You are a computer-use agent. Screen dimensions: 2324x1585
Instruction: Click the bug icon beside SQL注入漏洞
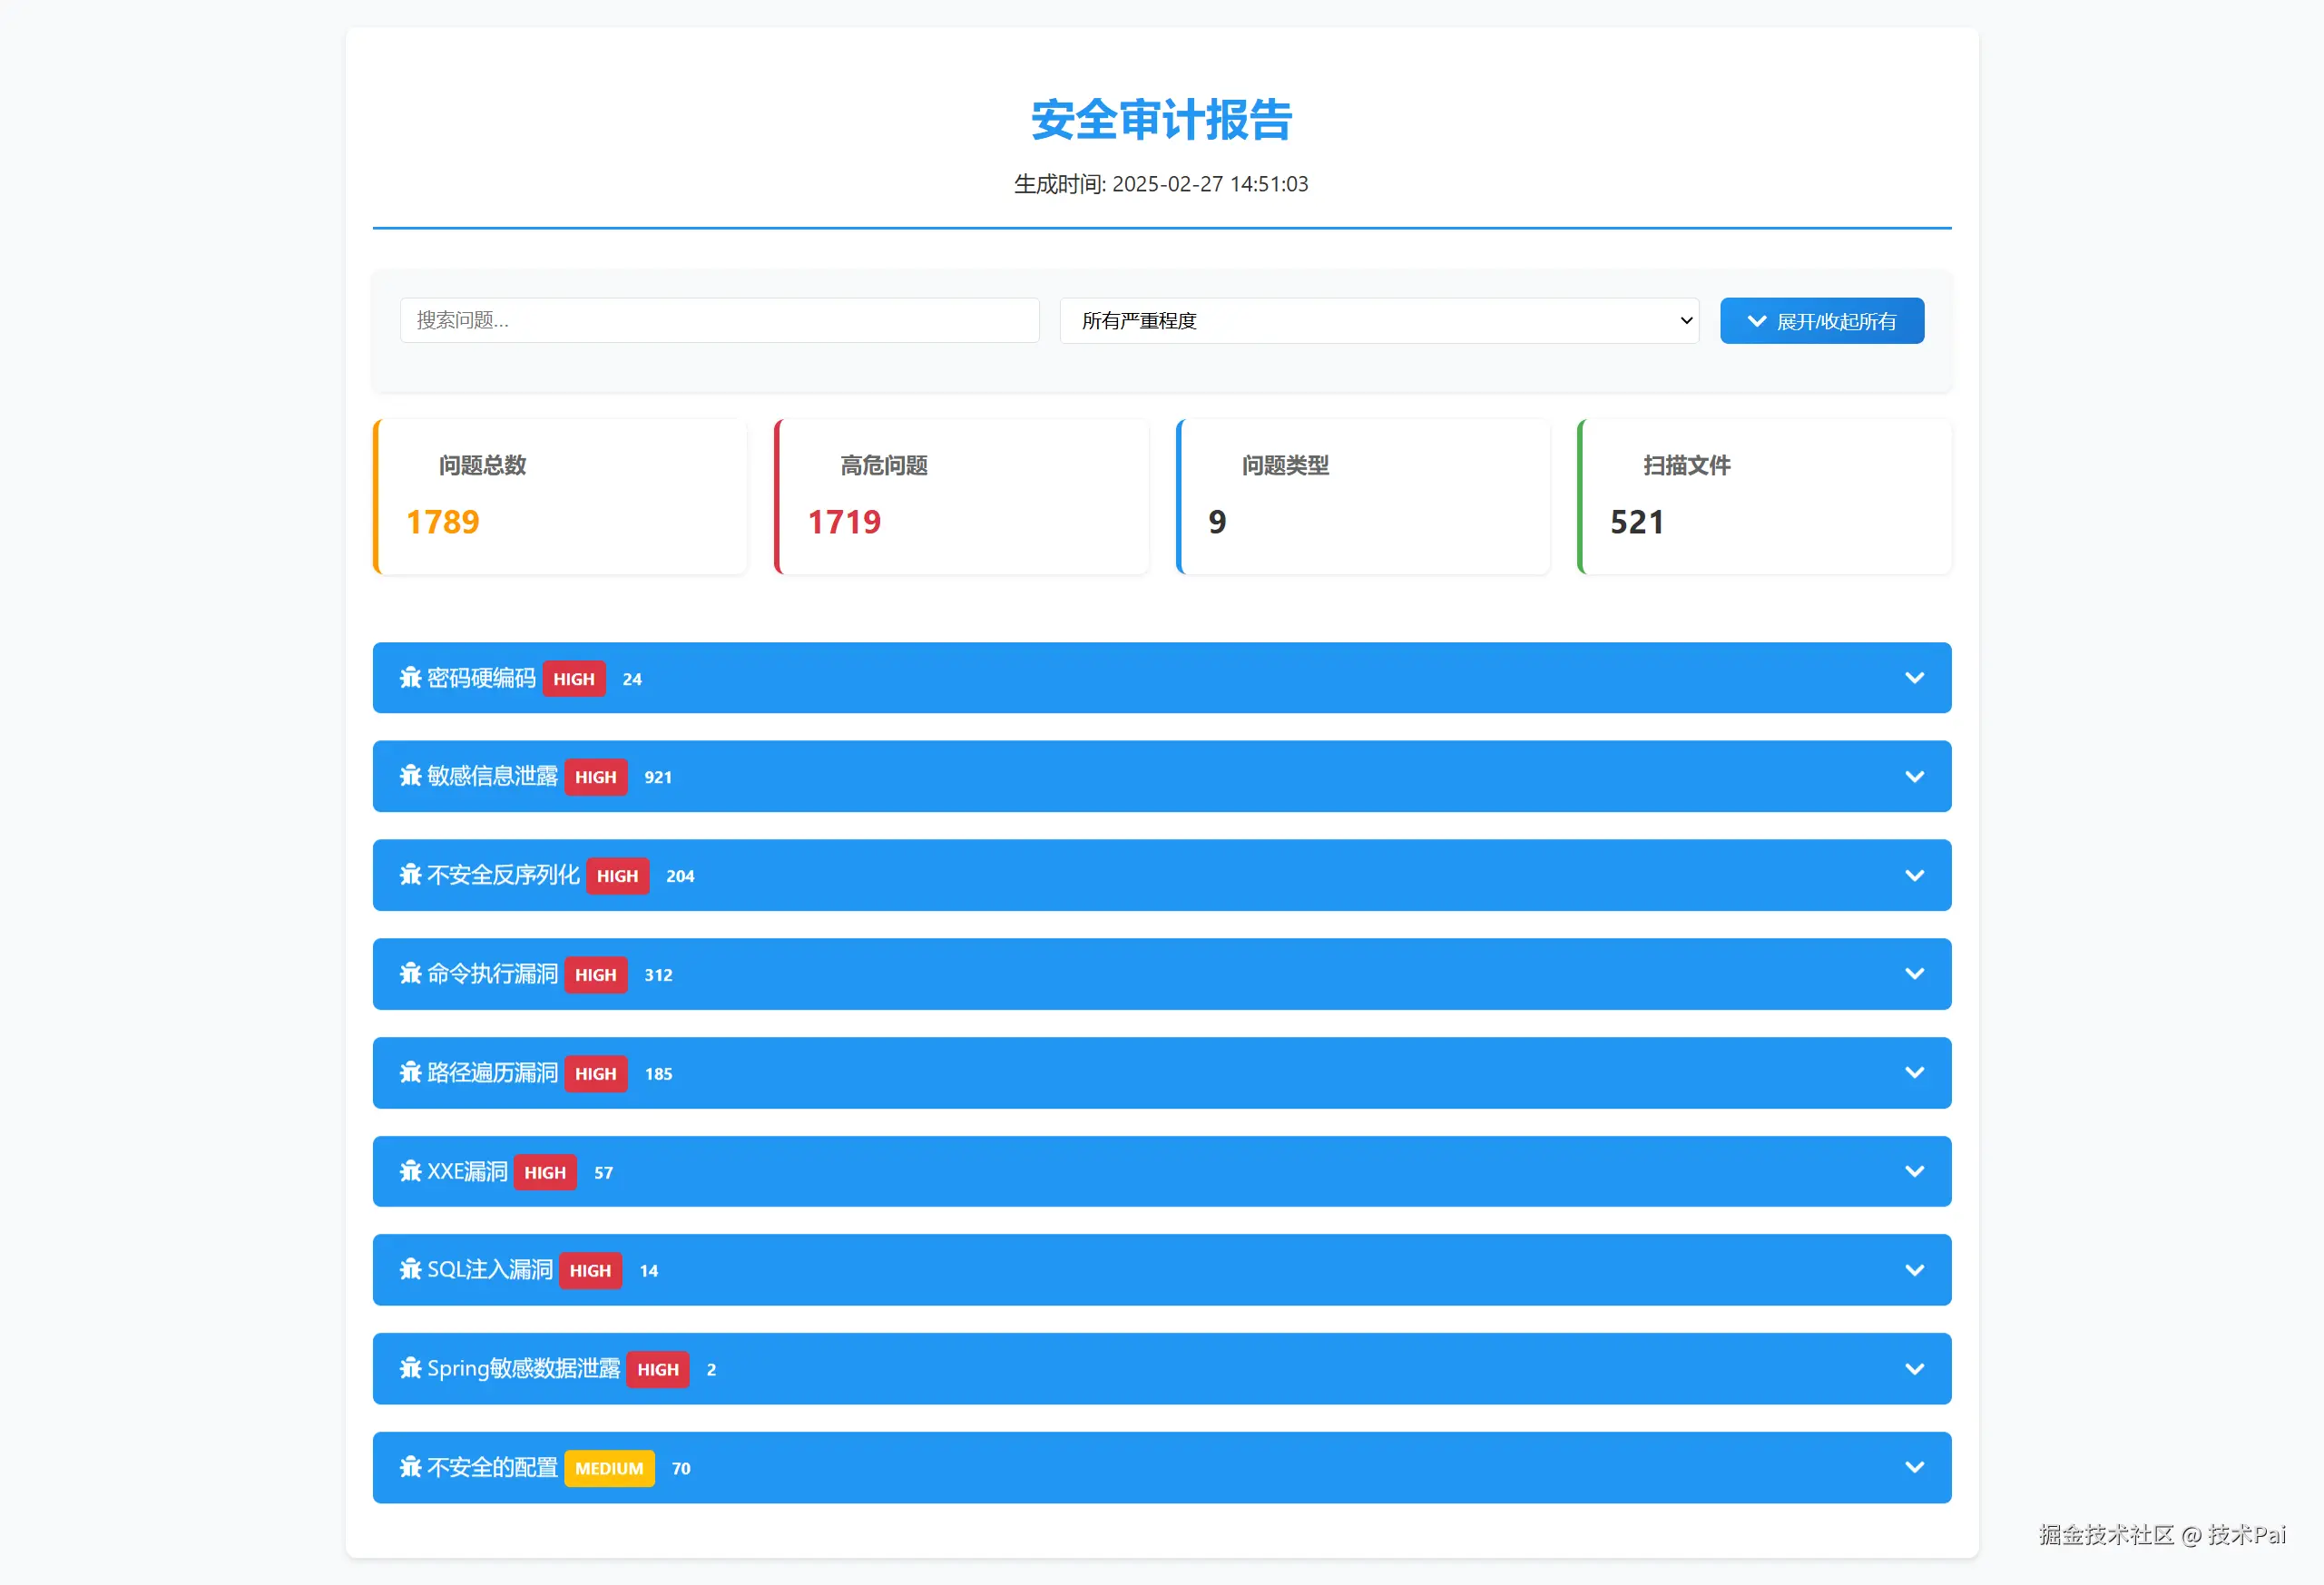point(410,1270)
